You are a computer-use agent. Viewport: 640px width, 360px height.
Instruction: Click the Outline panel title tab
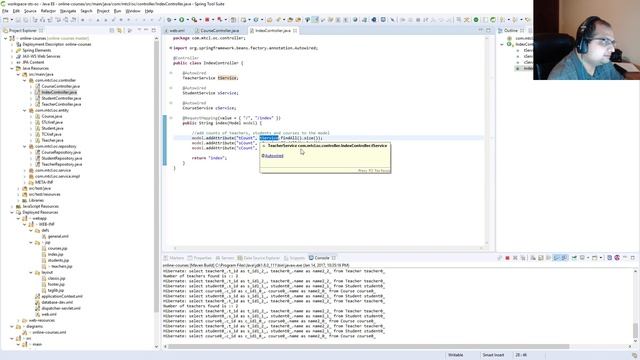tap(511, 31)
